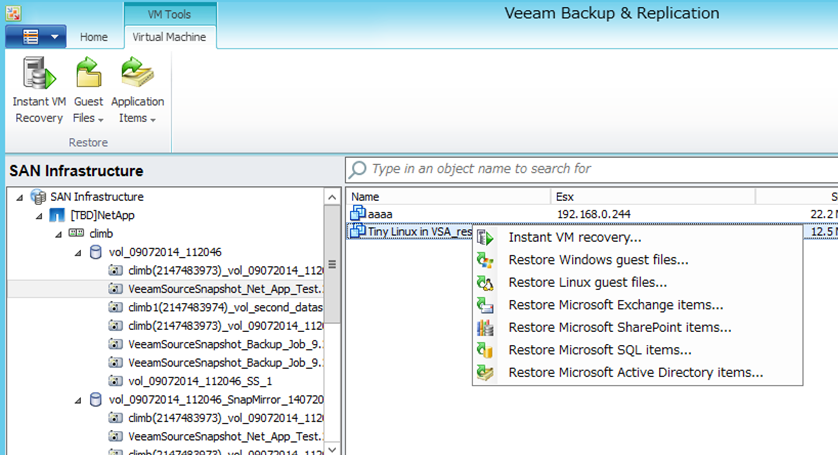Click the tree scrollbar down arrow
Image resolution: width=838 pixels, height=455 pixels.
coord(332,449)
